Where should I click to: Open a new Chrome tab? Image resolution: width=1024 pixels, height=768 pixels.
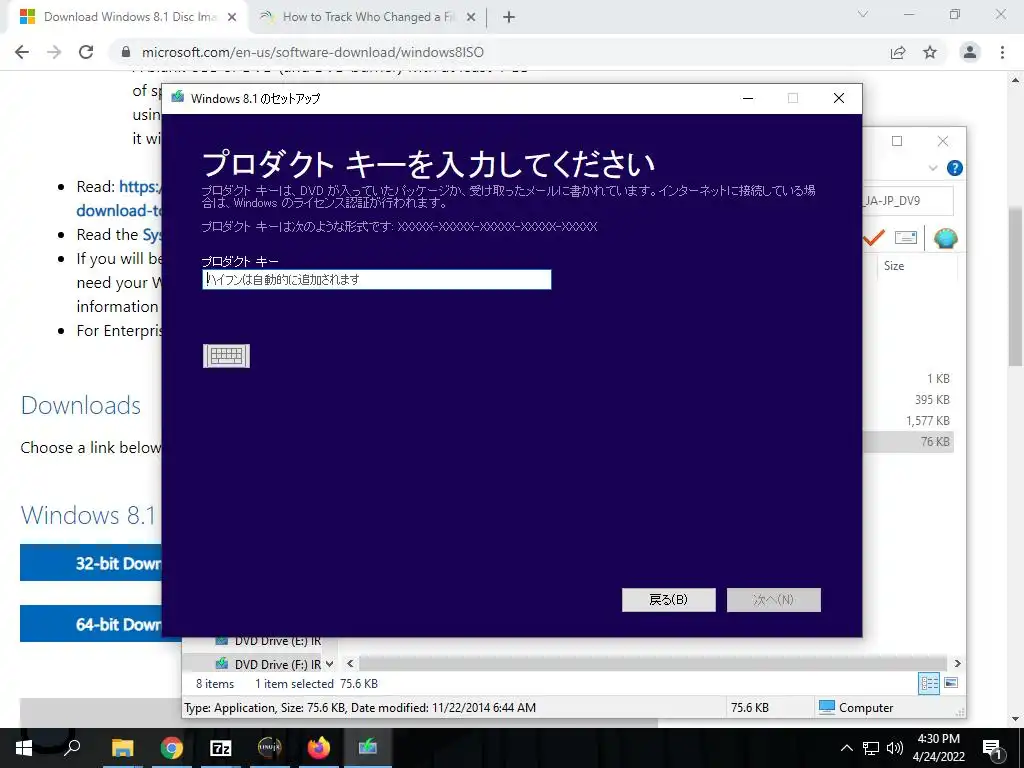(509, 18)
